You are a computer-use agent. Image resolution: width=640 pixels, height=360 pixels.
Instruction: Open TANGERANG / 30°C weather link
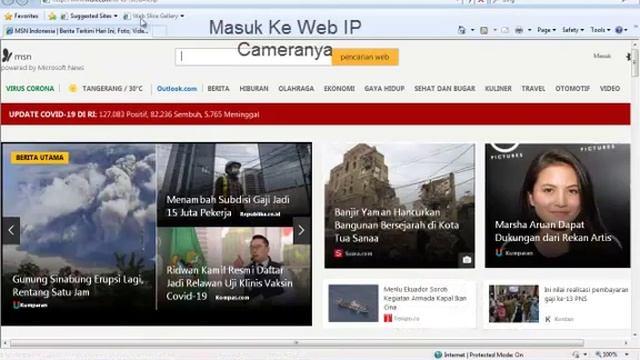(x=113, y=89)
